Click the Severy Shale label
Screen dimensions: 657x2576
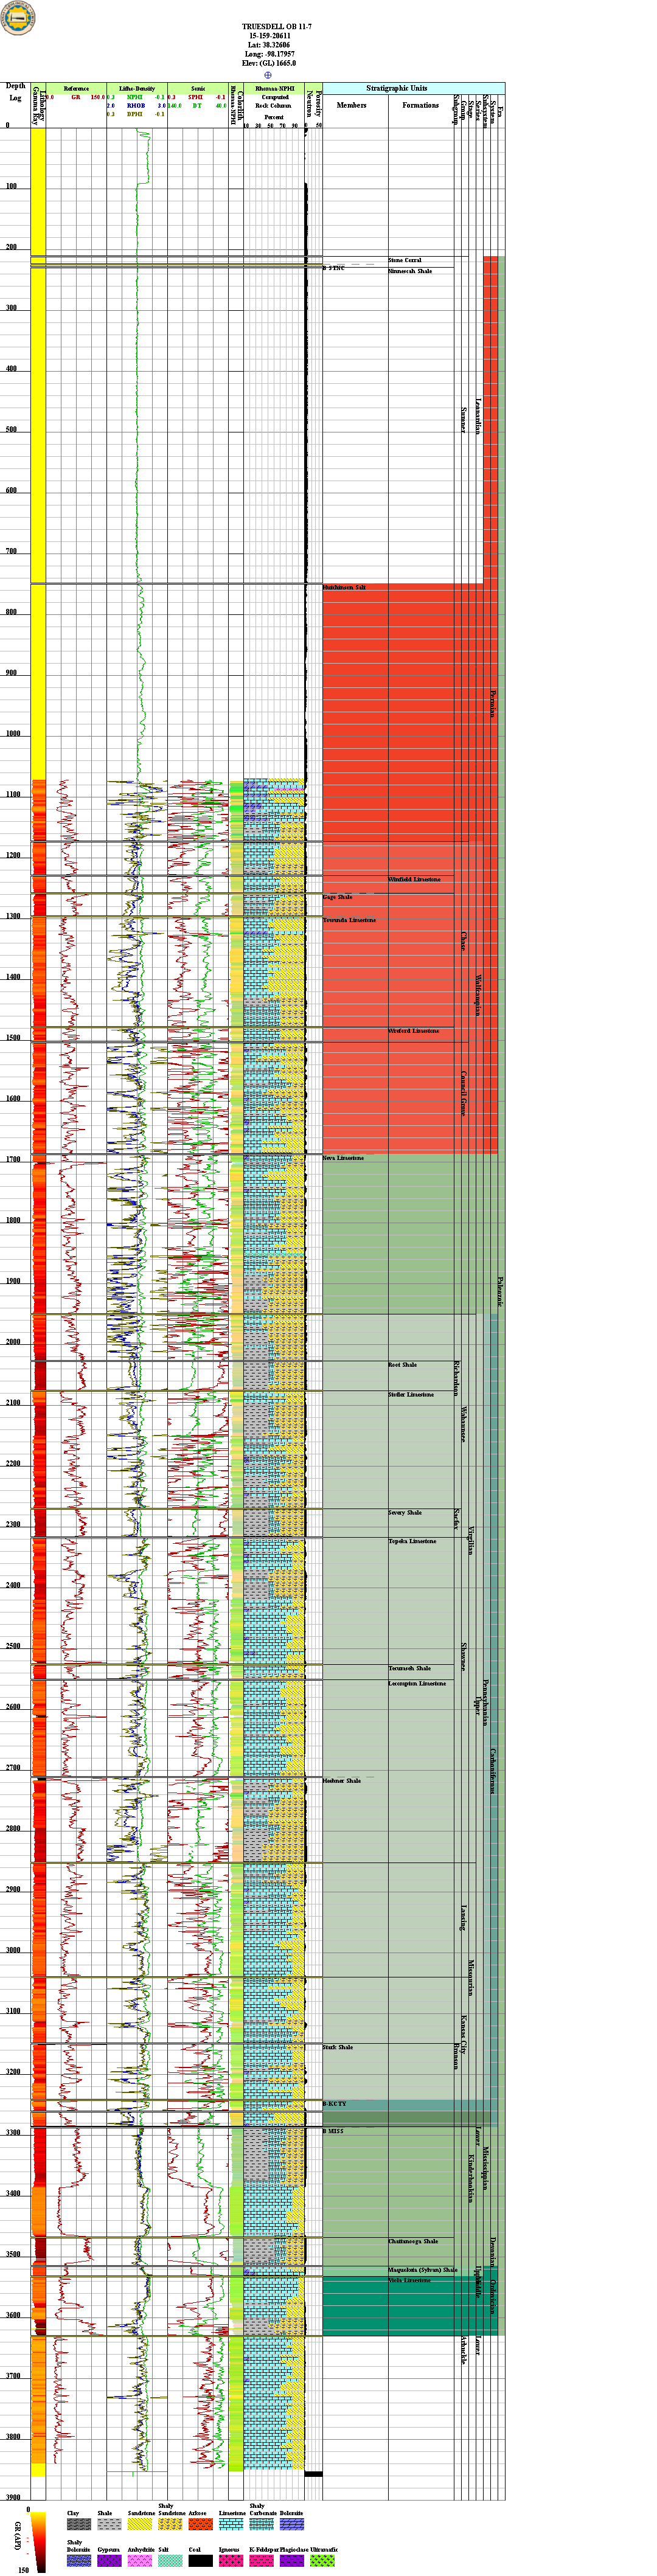(x=405, y=1512)
